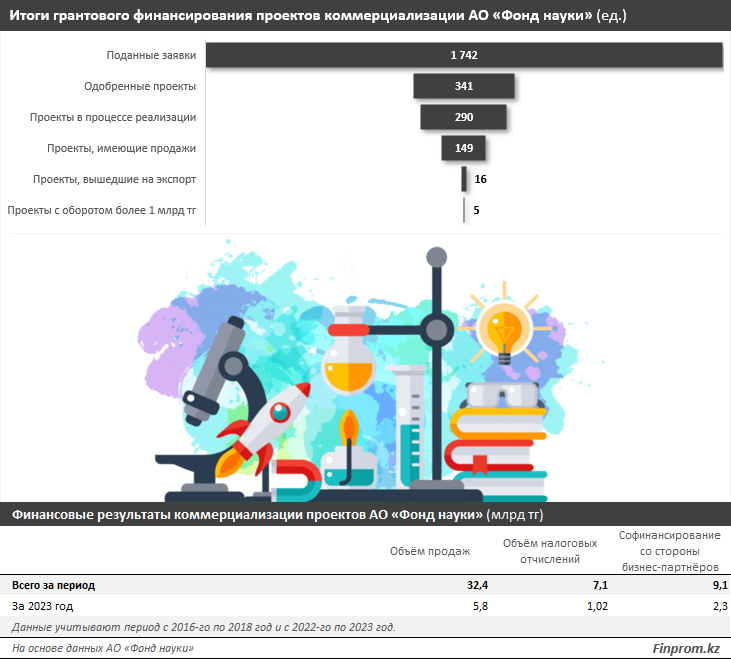This screenshot has width=731, height=659.
Task: Click the alcohol burner with flame
Action: tap(349, 450)
